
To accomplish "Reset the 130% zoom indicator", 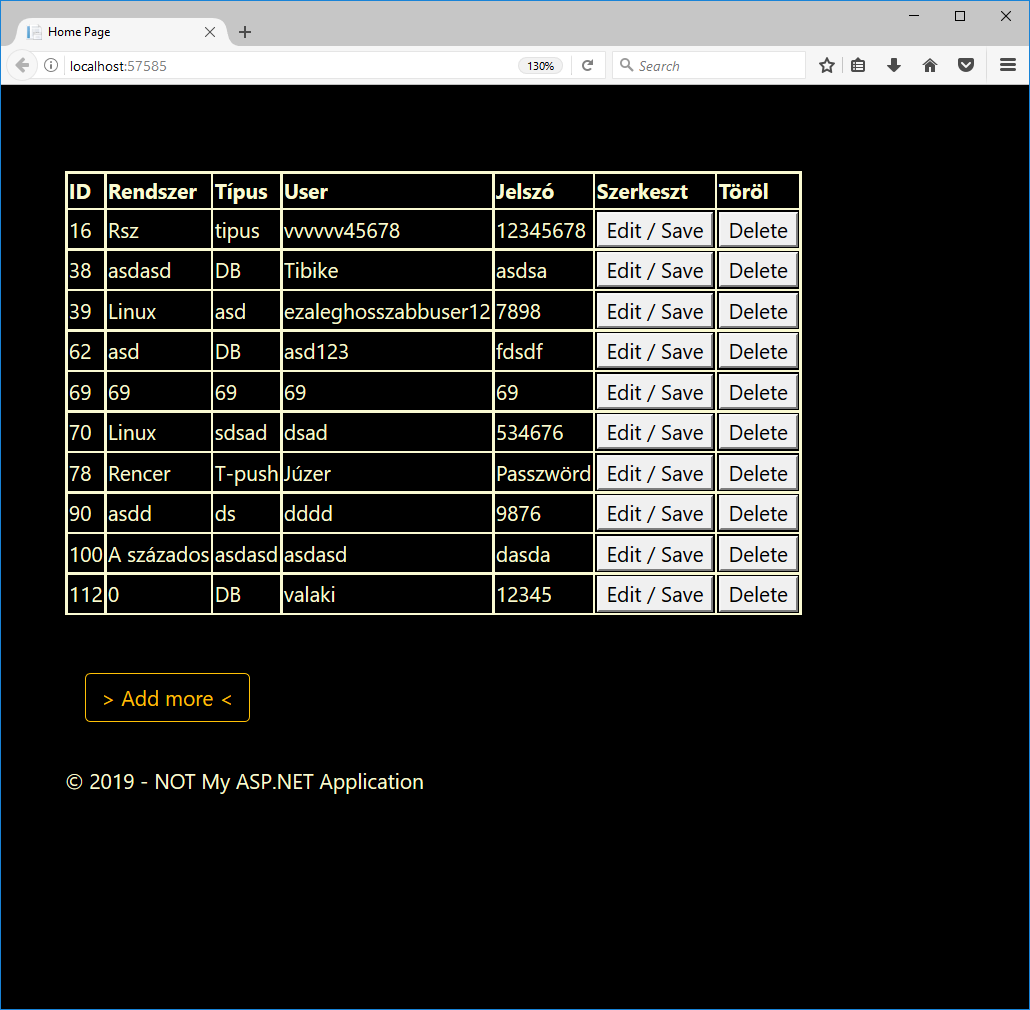I will (x=540, y=66).
